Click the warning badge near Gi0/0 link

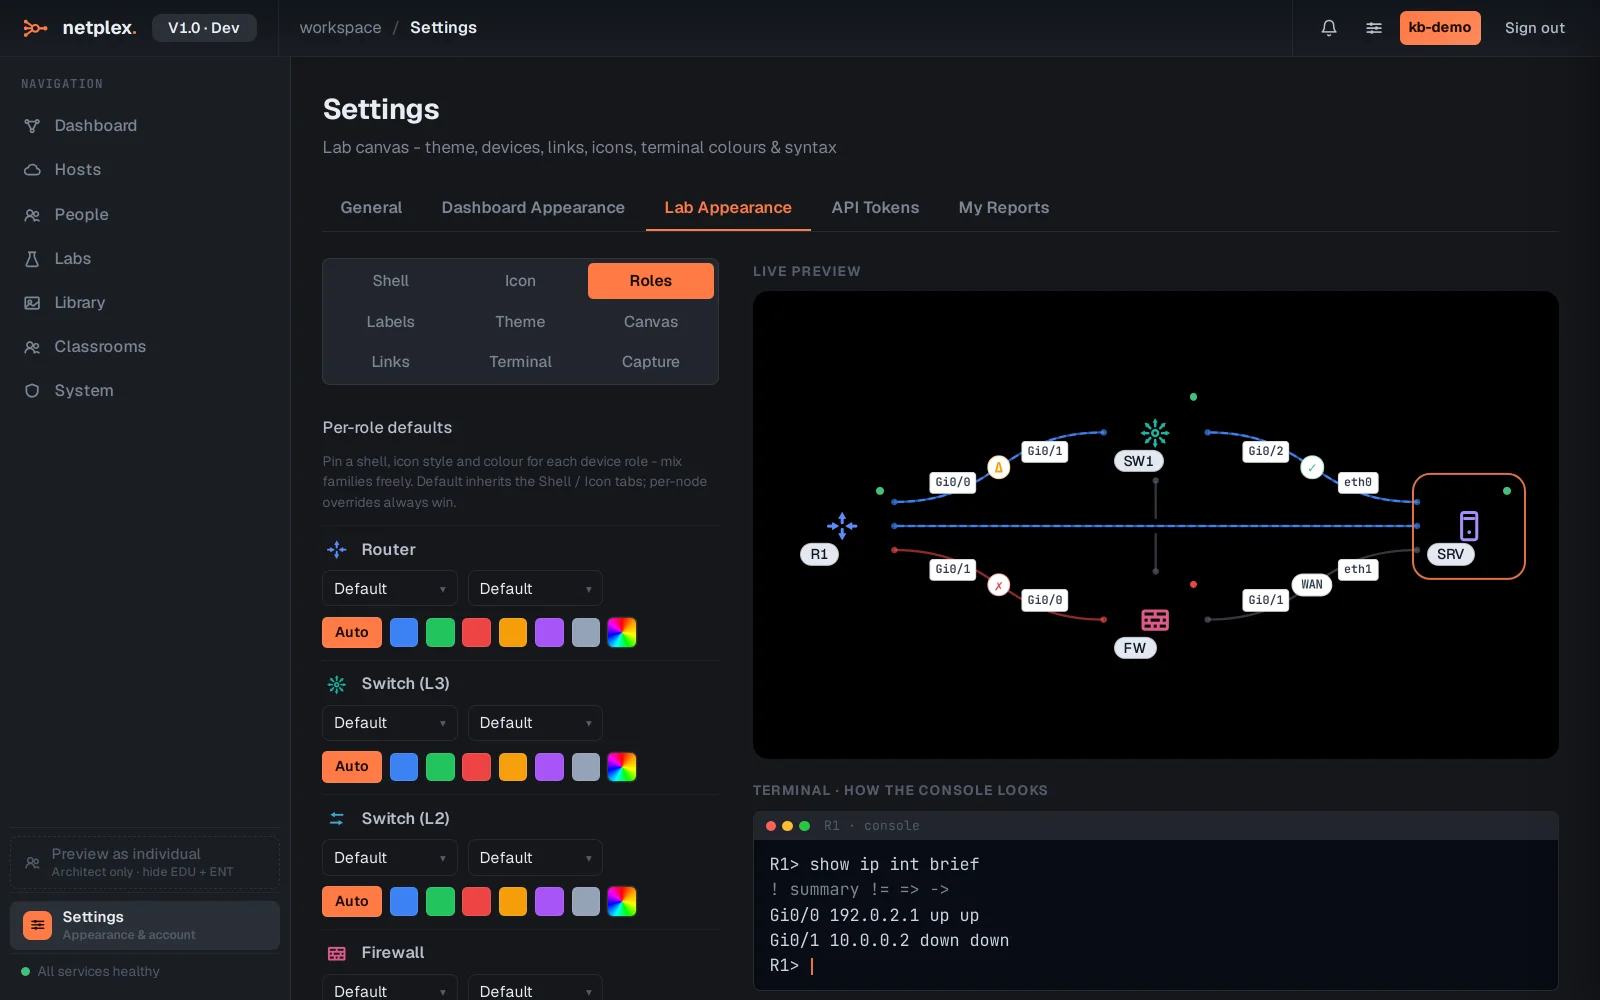(x=998, y=467)
